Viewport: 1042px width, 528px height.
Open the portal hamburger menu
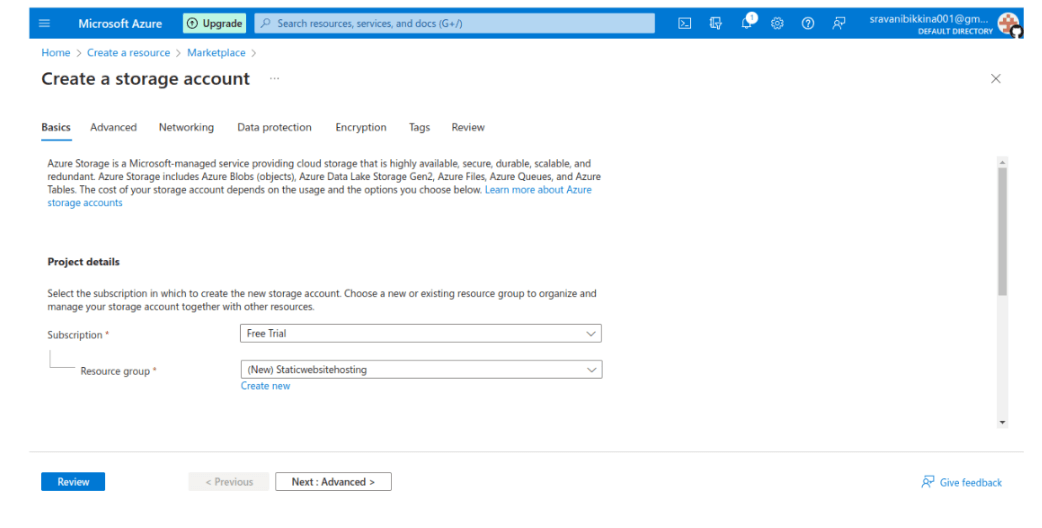pos(45,23)
